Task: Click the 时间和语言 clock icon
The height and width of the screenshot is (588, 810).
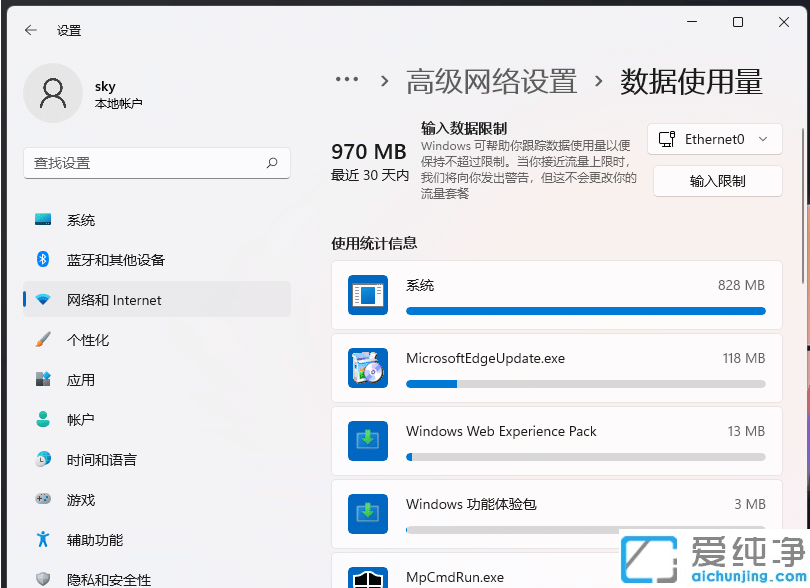Action: point(41,460)
